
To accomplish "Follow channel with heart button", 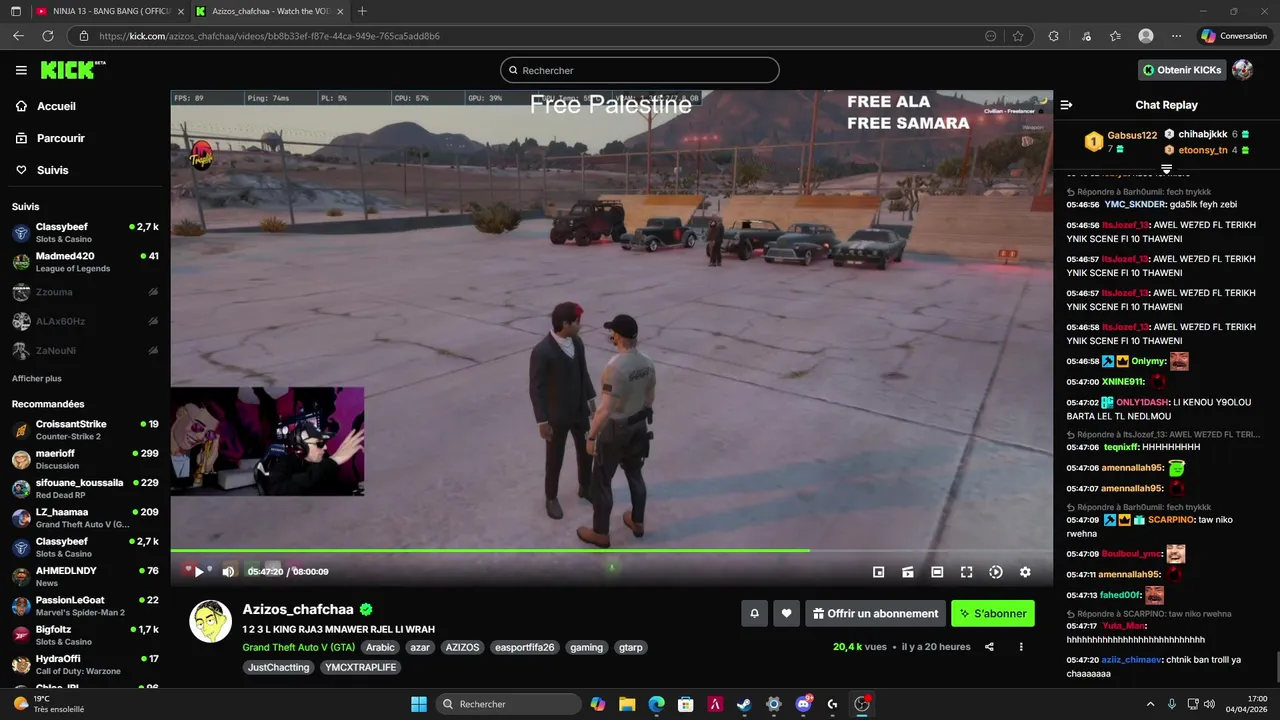I will coord(787,614).
